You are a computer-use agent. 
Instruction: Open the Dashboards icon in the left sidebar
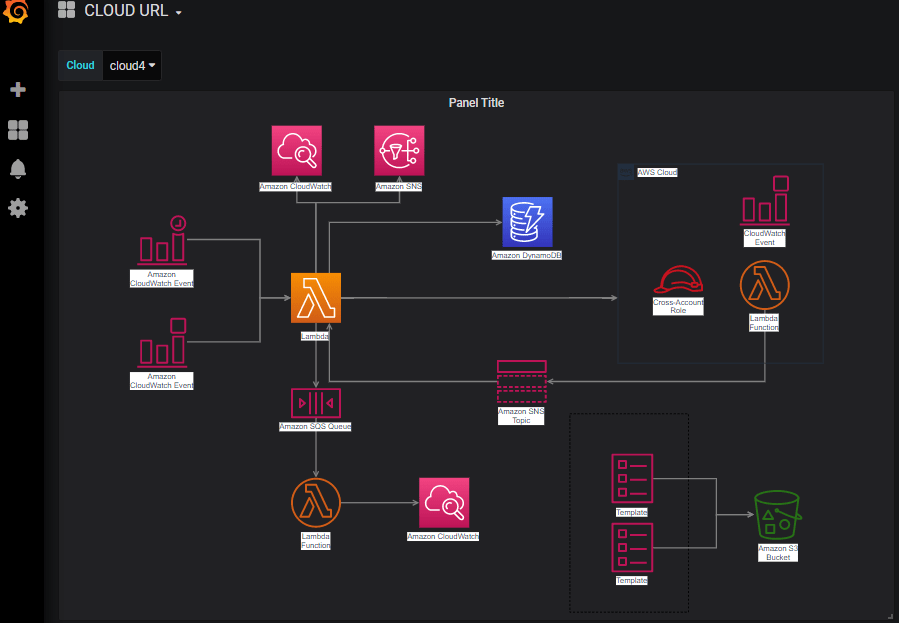pyautogui.click(x=17, y=130)
